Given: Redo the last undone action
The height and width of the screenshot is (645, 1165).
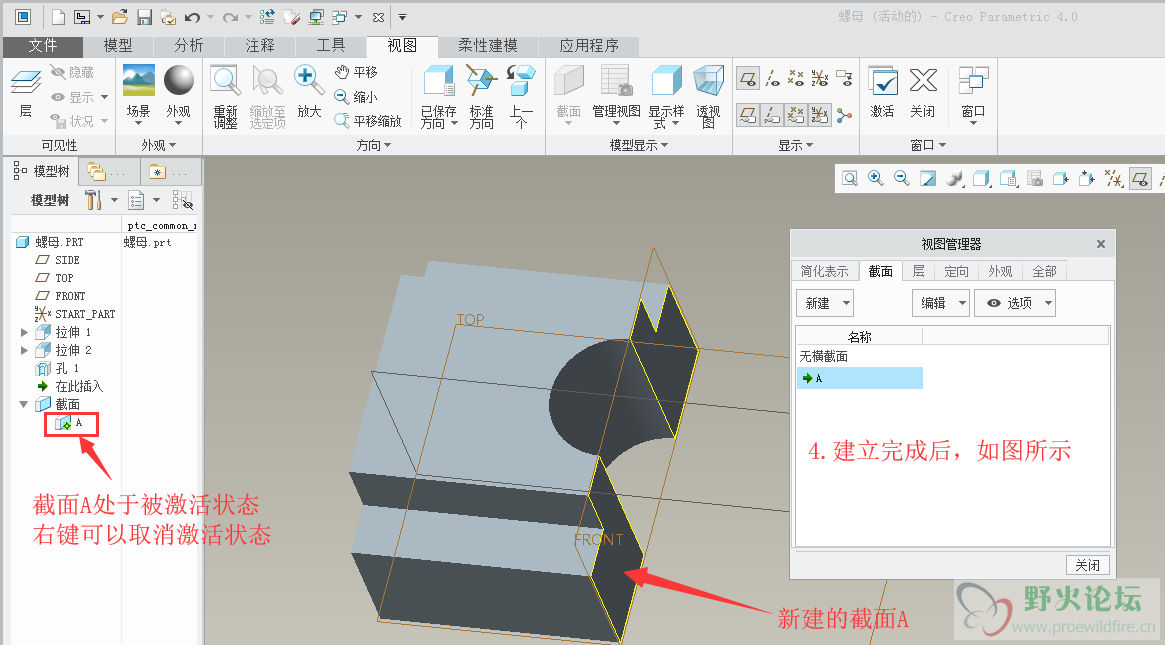Looking at the screenshot, I should [x=230, y=16].
